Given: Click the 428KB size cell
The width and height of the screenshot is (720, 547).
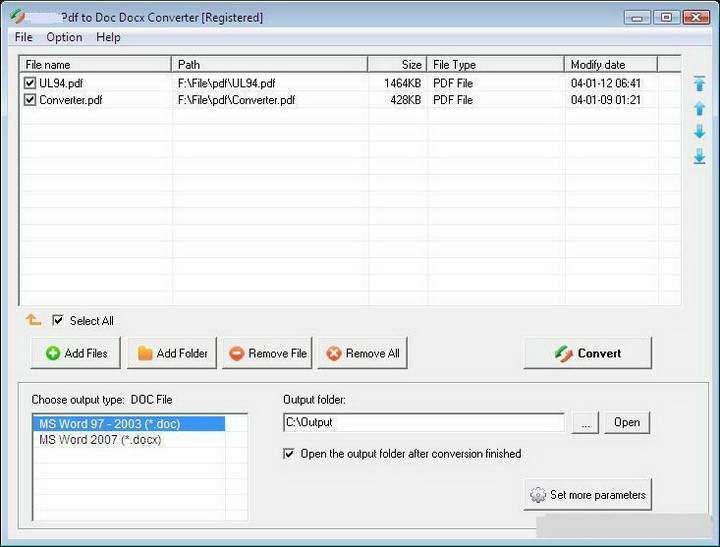Looking at the screenshot, I should point(406,100).
